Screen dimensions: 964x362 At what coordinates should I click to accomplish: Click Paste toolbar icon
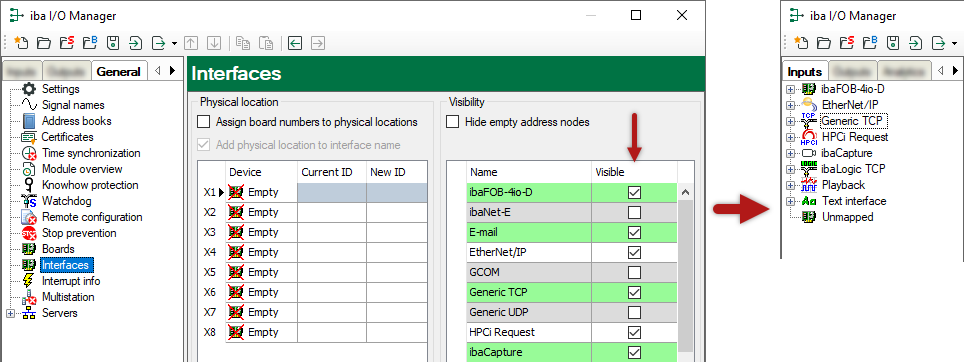(266, 43)
